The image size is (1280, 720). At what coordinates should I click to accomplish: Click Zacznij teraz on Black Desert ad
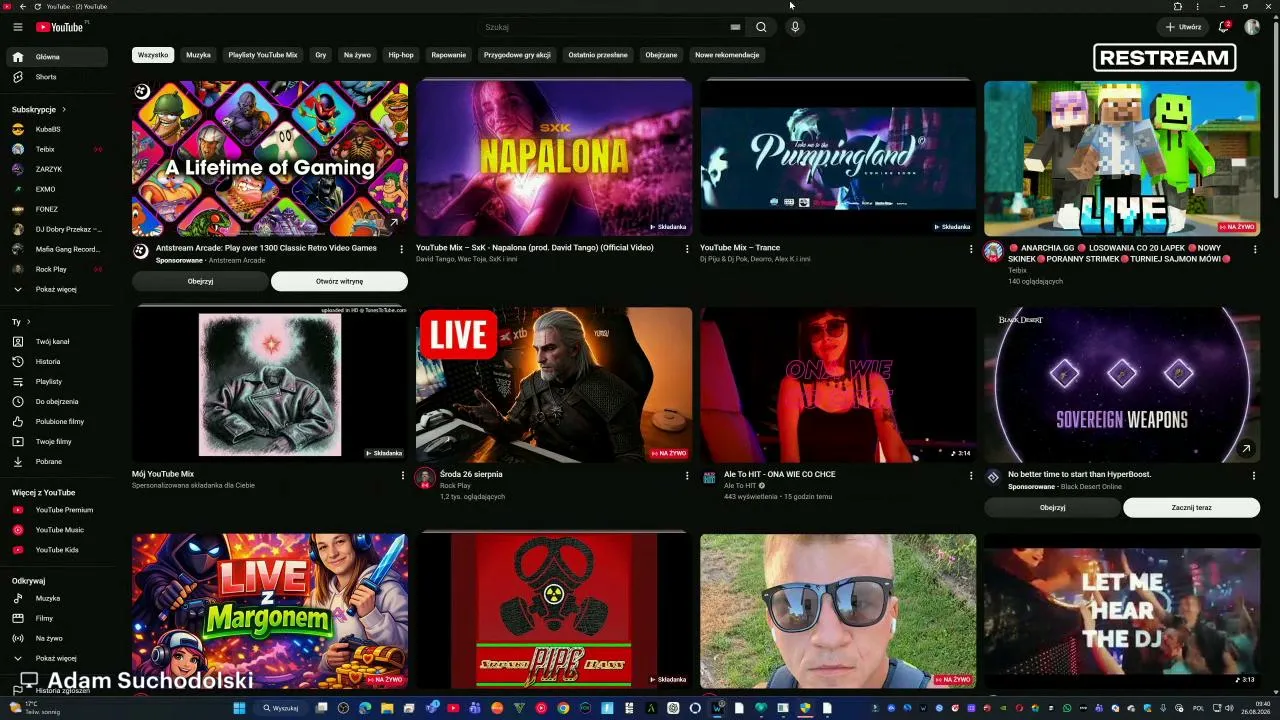(1191, 507)
